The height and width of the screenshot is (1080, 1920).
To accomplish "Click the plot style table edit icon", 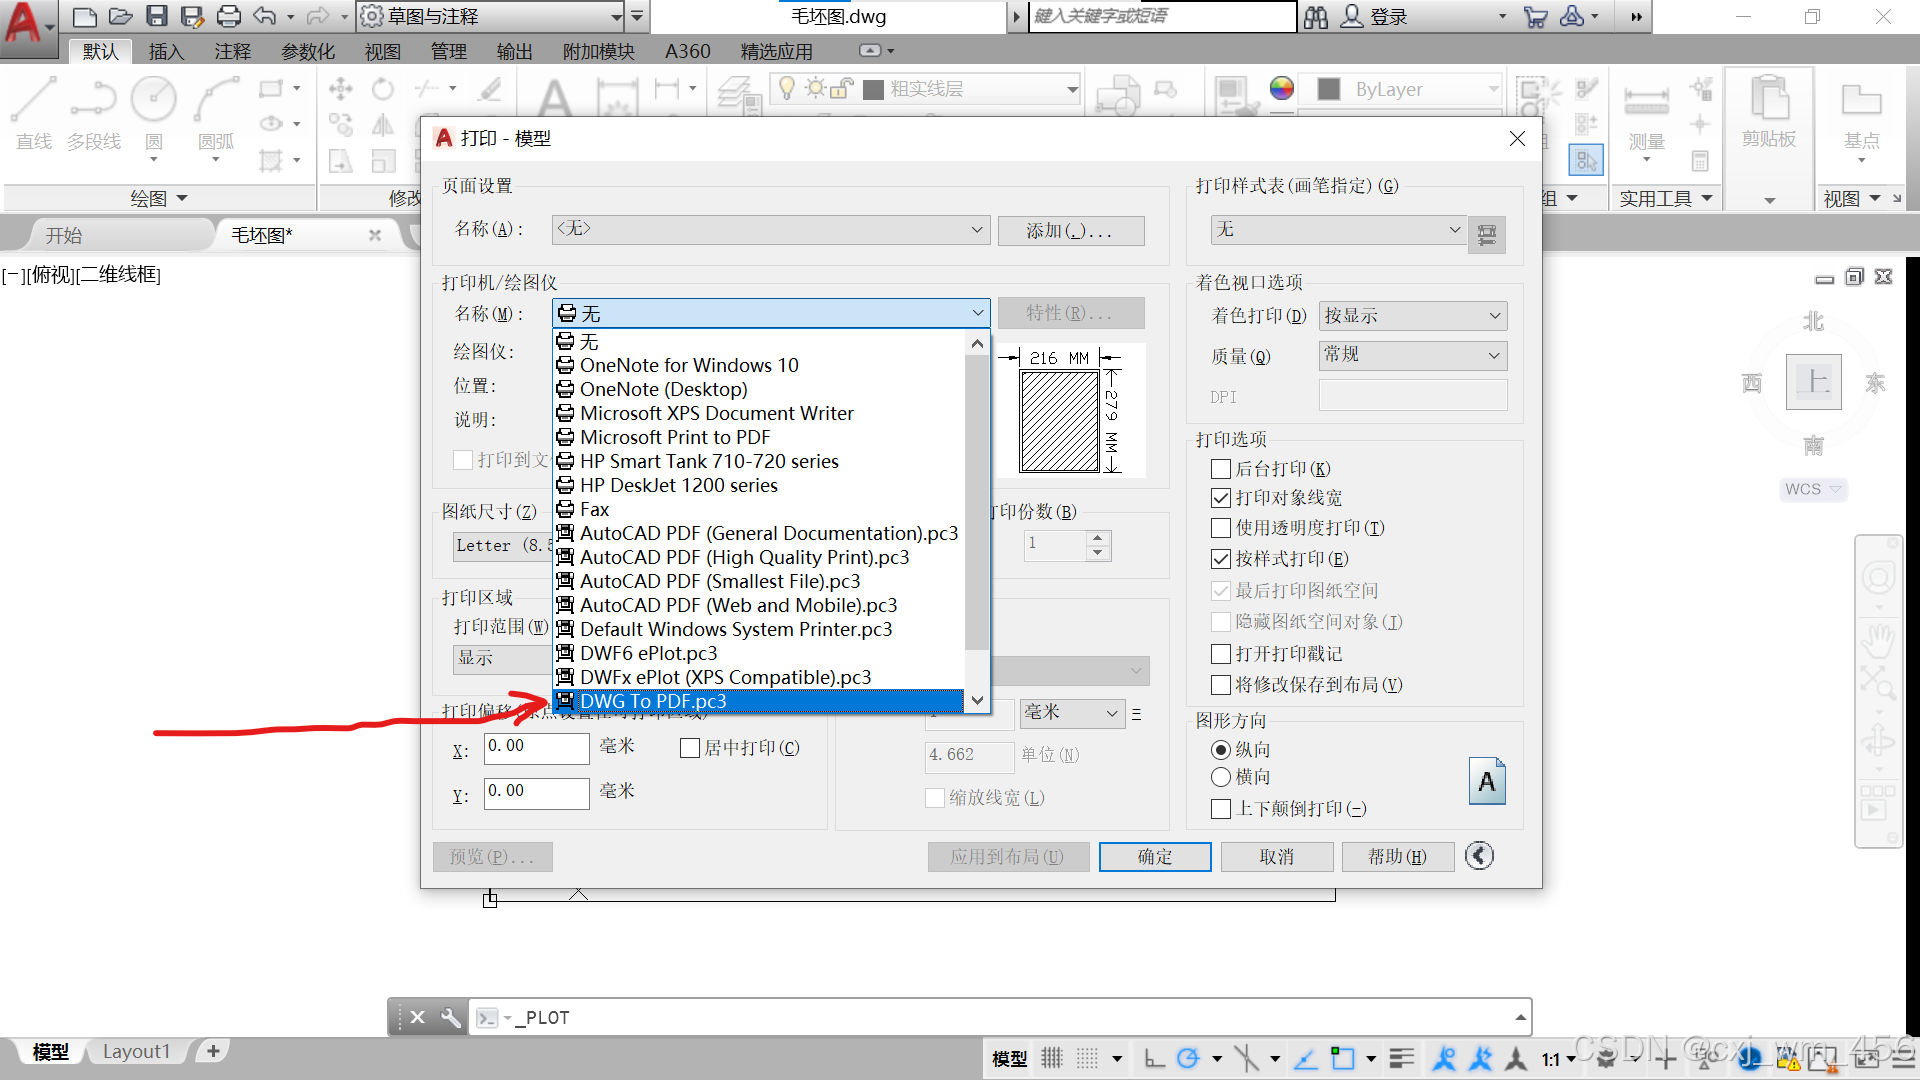I will click(1487, 234).
